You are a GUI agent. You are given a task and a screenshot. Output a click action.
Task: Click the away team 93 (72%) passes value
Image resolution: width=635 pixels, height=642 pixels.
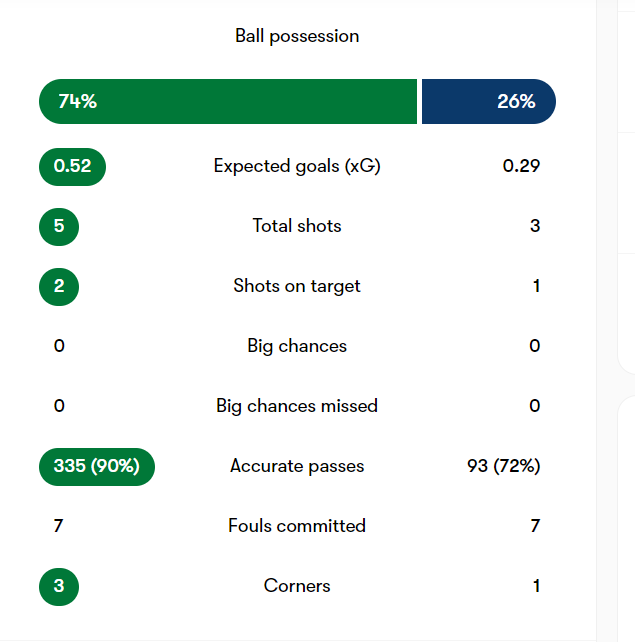click(x=504, y=466)
